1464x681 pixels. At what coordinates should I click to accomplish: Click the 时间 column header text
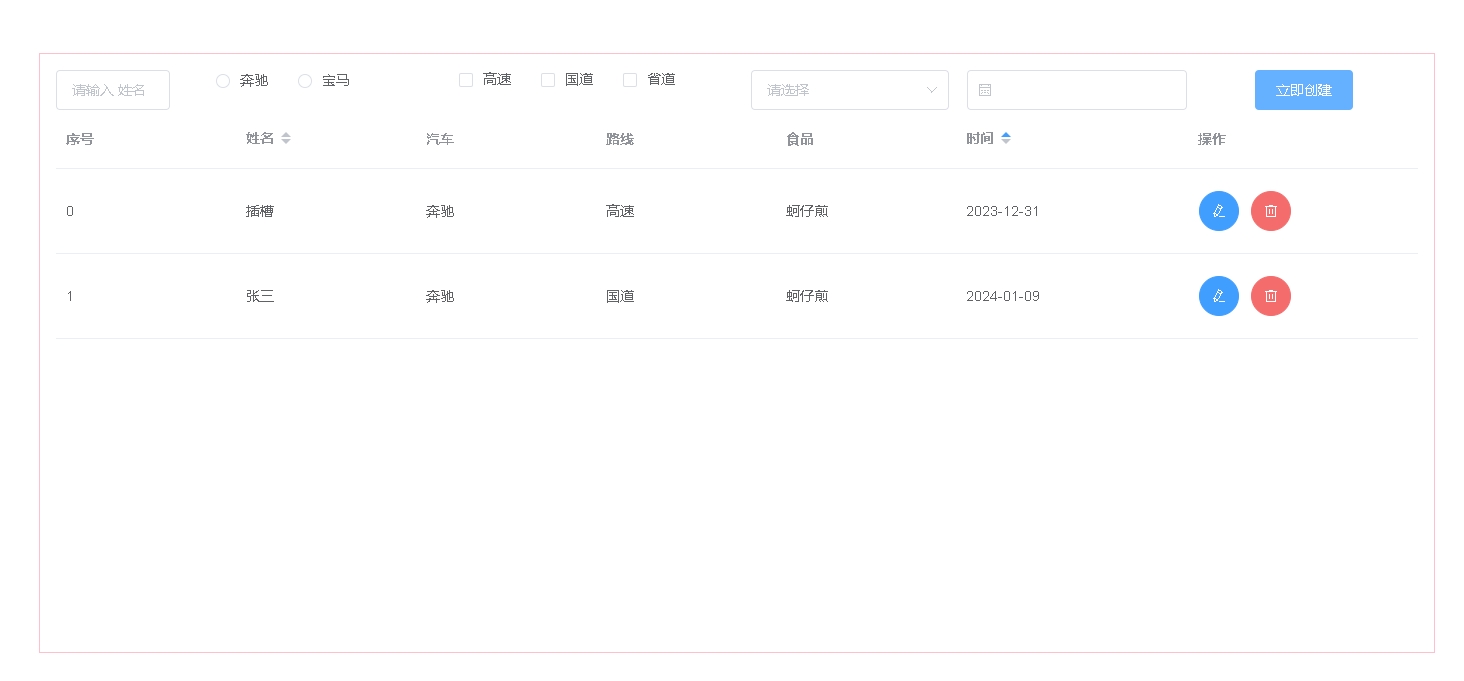[980, 139]
